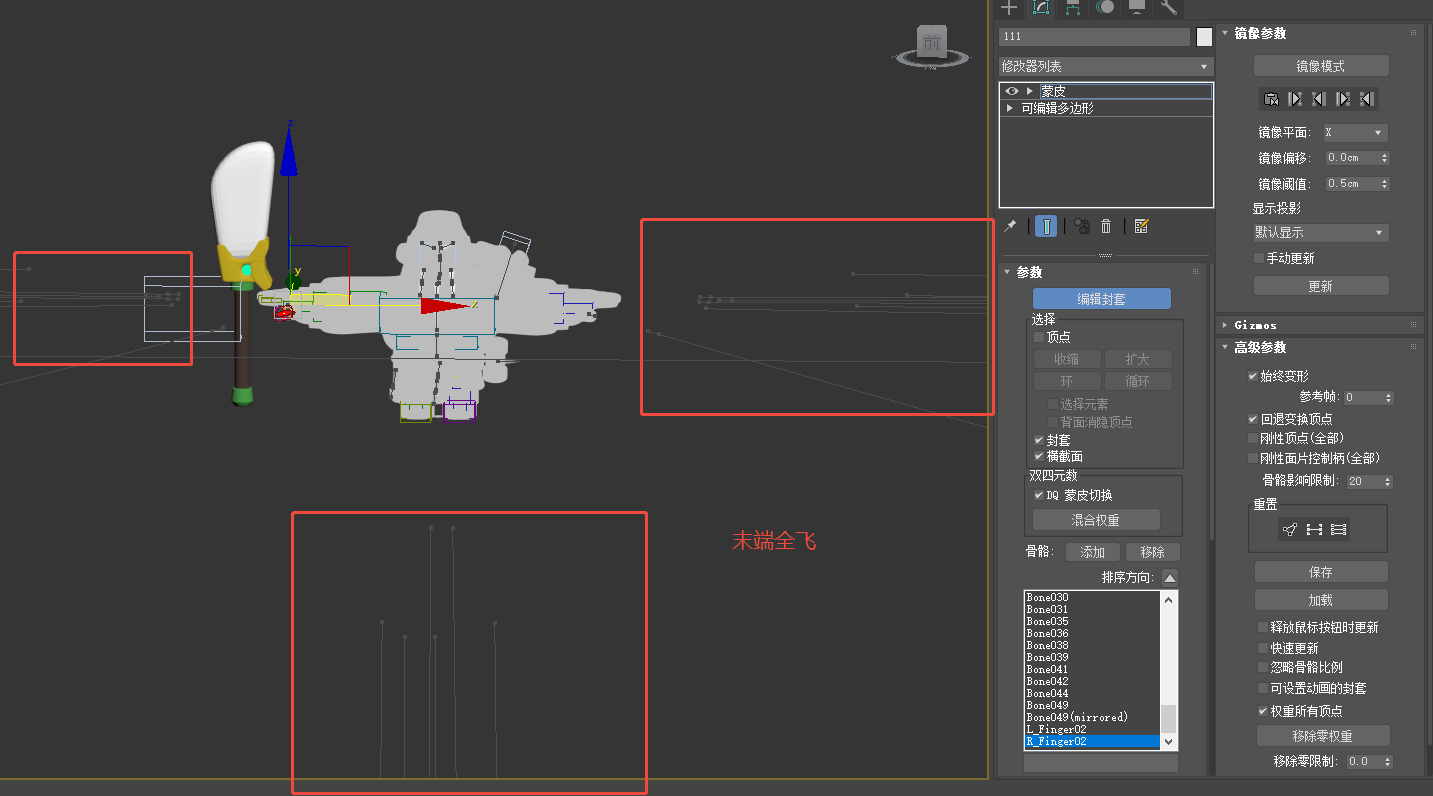The width and height of the screenshot is (1433, 796).
Task: Click the pin stack icon
Action: (x=1010, y=227)
